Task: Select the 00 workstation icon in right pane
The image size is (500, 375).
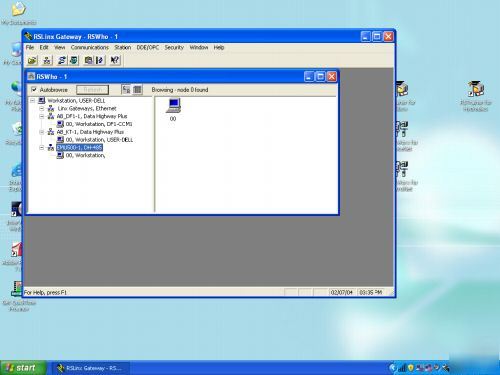Action: point(173,110)
